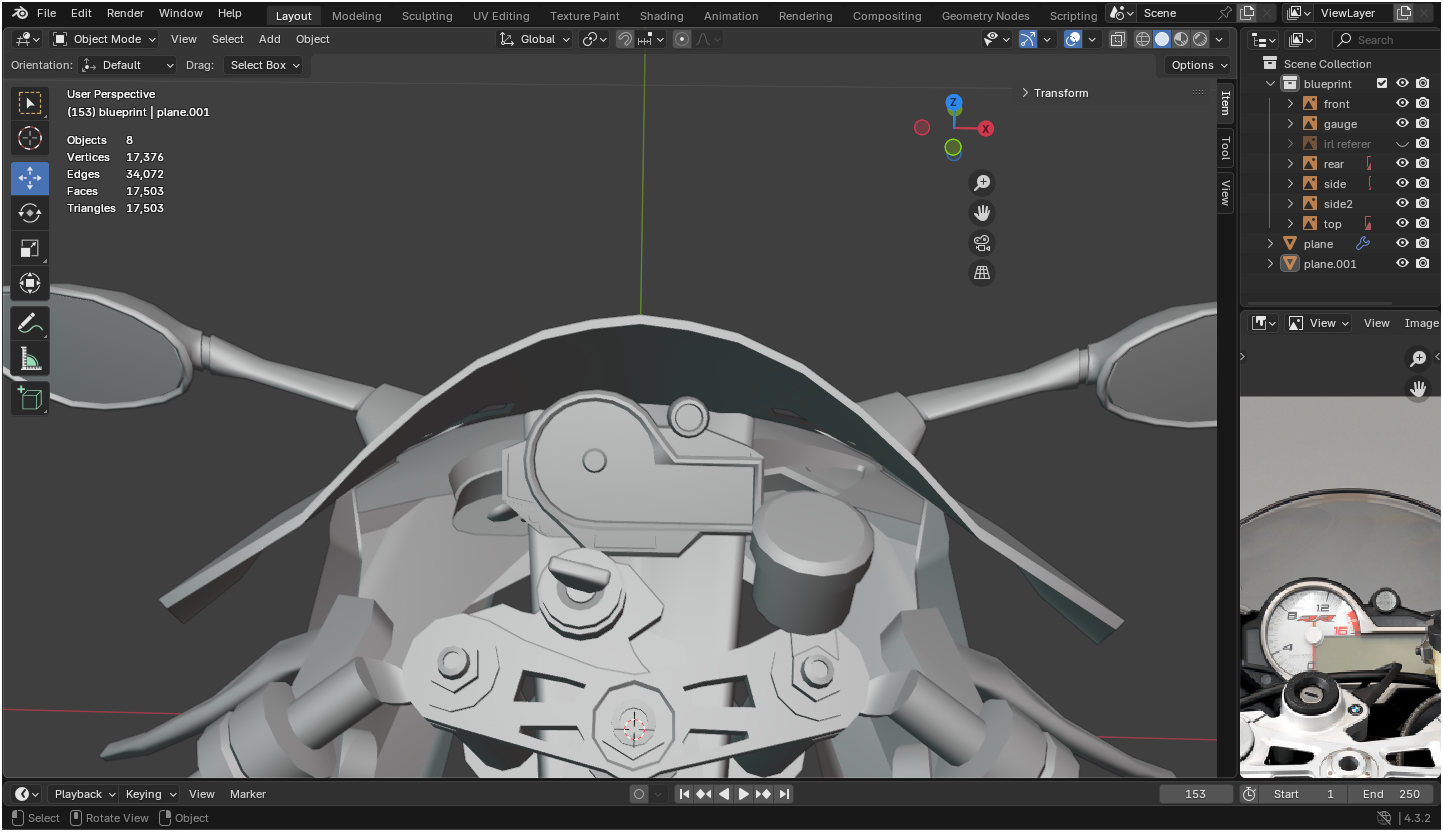Toggle viewport overlays
This screenshot has height=832, width=1443.
click(x=1073, y=39)
